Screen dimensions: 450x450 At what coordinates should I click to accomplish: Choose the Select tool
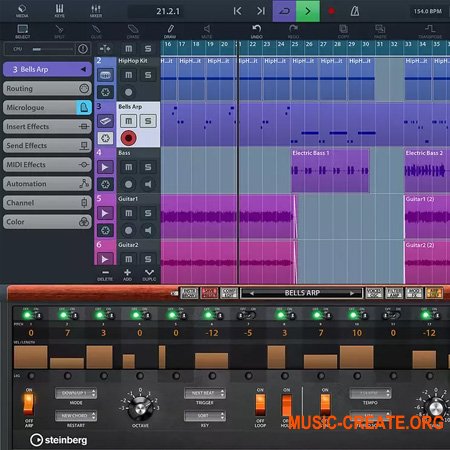(23, 31)
